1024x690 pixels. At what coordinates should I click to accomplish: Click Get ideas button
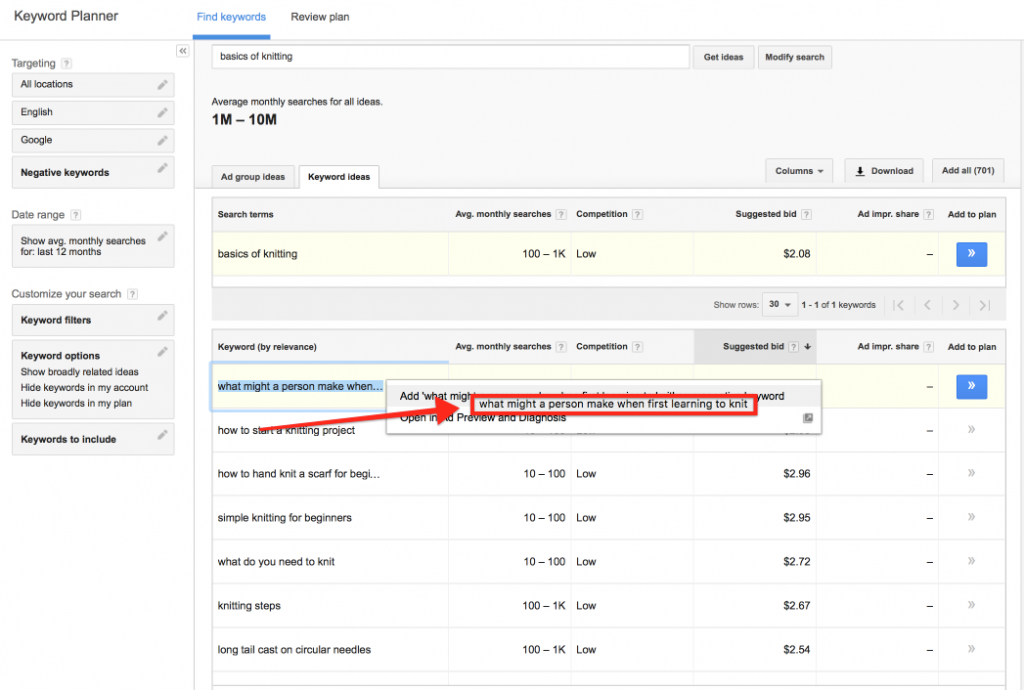tap(723, 57)
